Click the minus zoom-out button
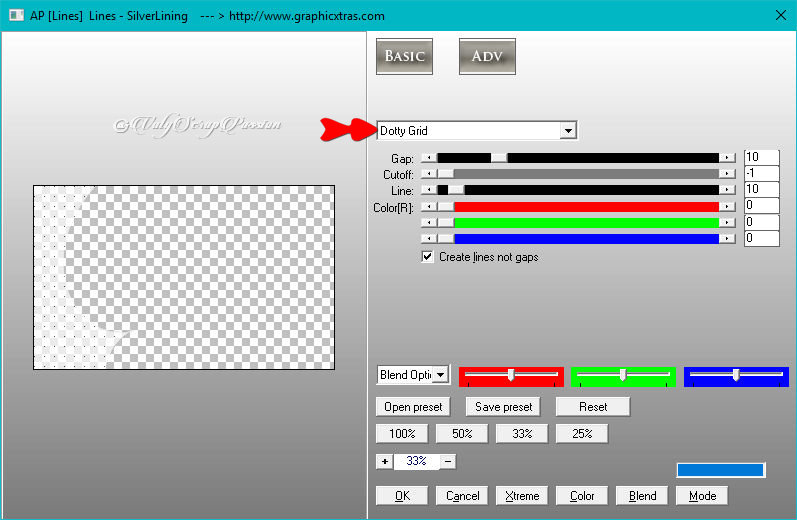The image size is (797, 520). (448, 461)
